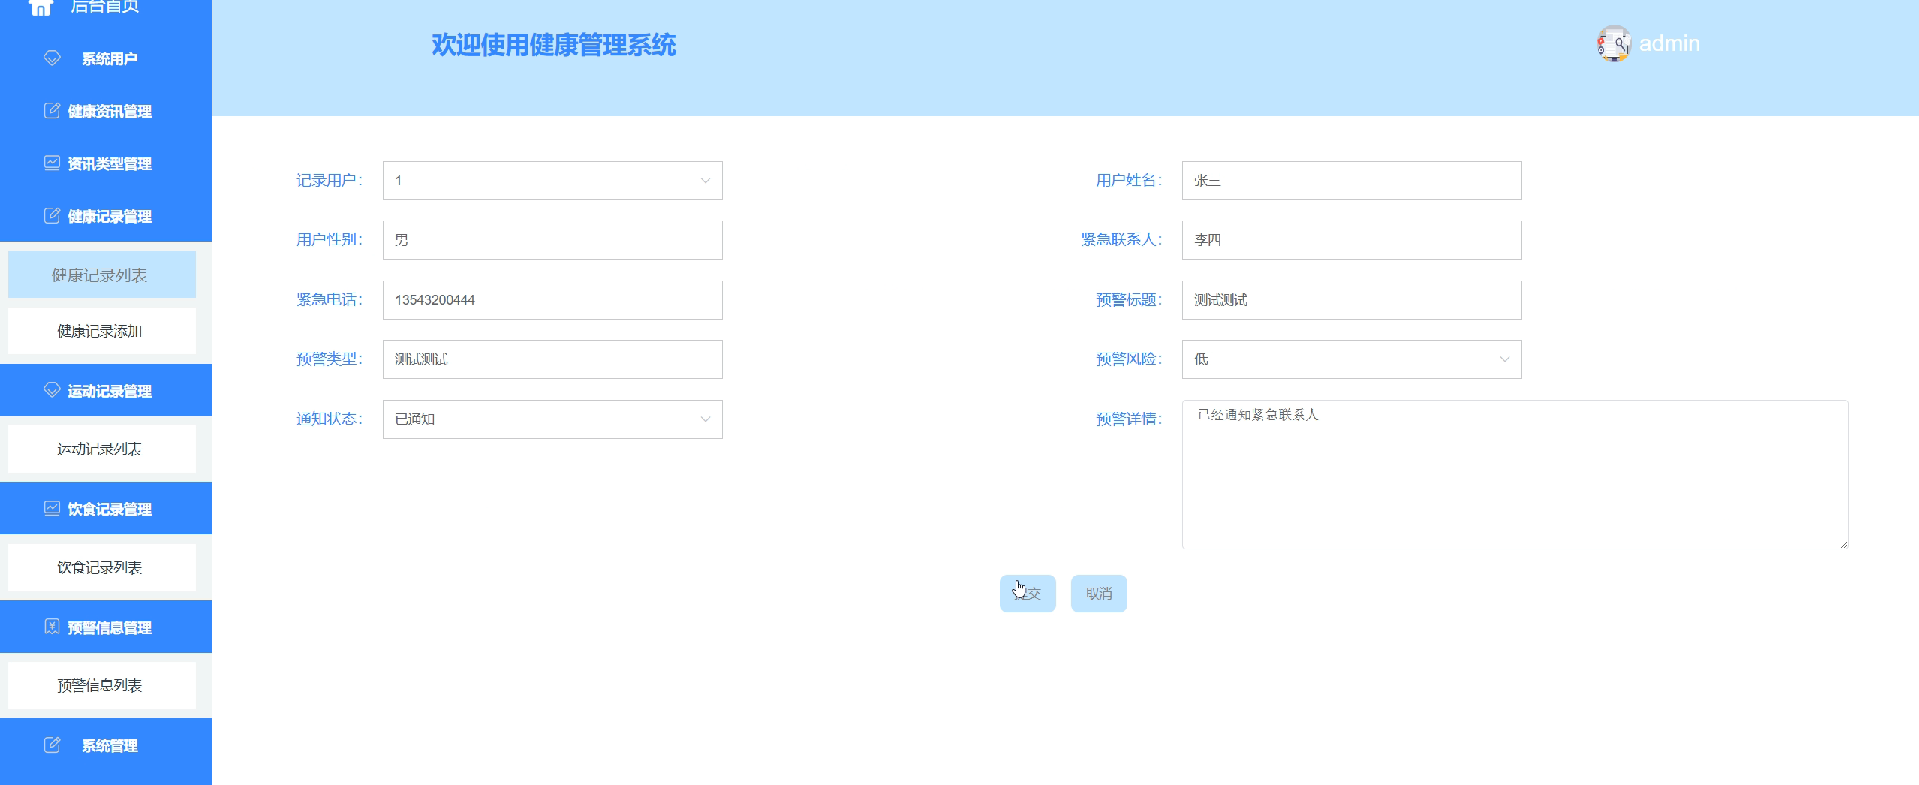This screenshot has height=785, width=1919.
Task: Click the yen icon next to 预警信息管理
Action: click(x=52, y=626)
